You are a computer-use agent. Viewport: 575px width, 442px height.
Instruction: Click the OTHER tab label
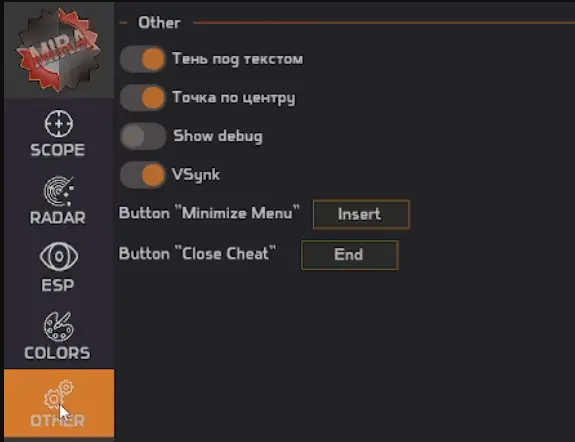[58, 421]
